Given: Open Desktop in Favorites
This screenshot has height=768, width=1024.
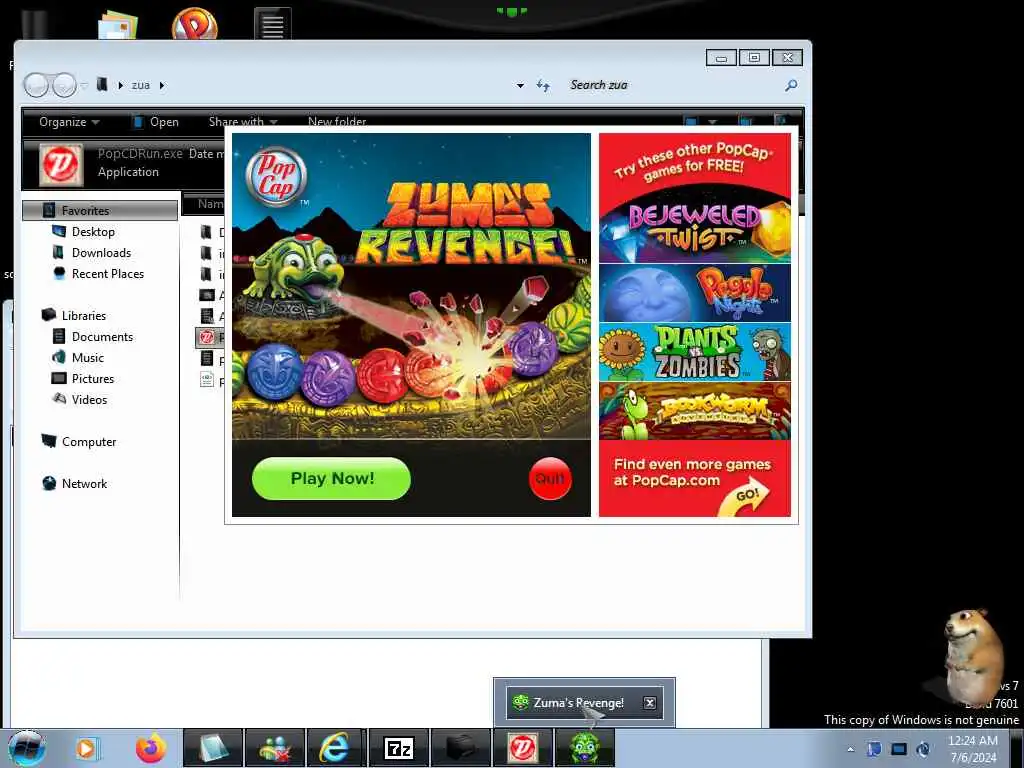Looking at the screenshot, I should coord(93,232).
